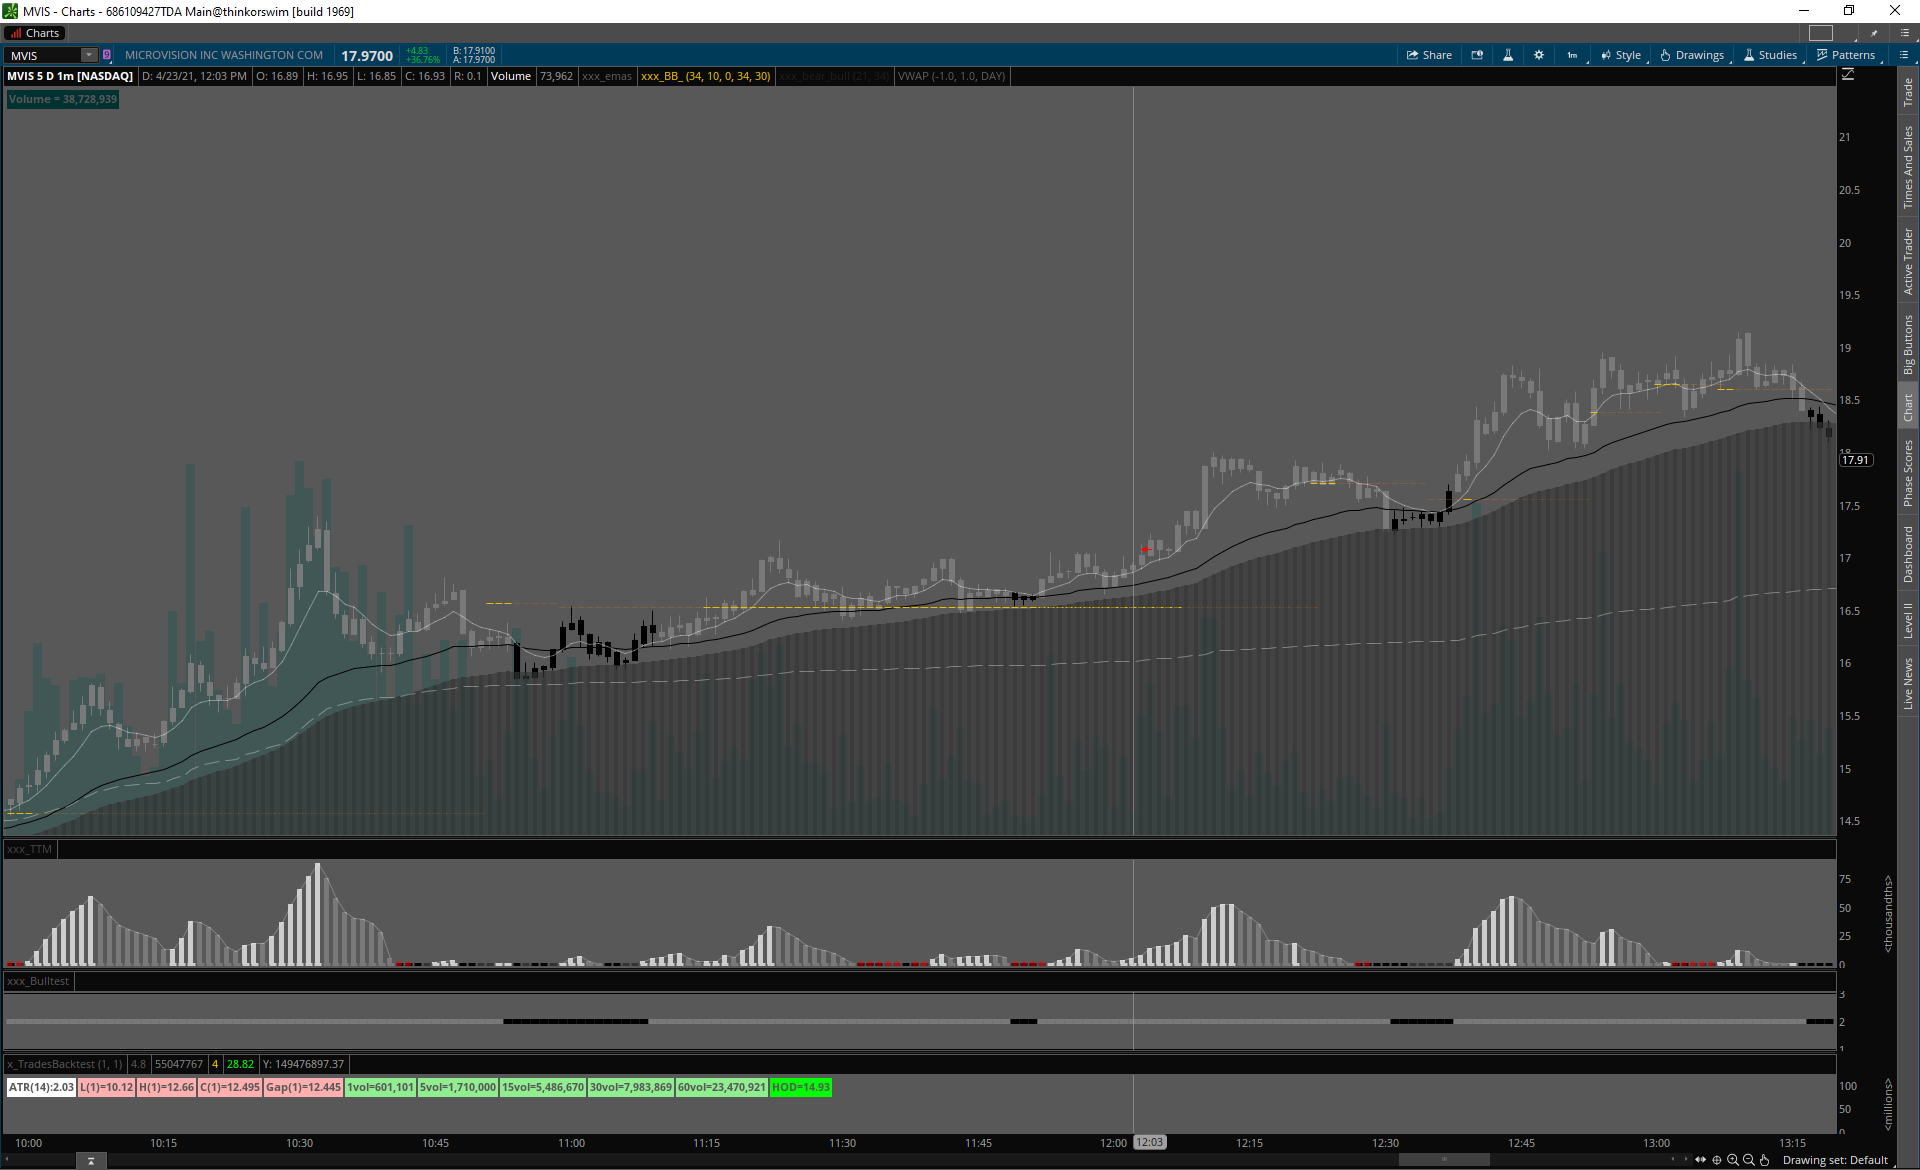Click the horizontal time scrollbar thumb
This screenshot has width=1920, height=1170.
(x=1443, y=1160)
